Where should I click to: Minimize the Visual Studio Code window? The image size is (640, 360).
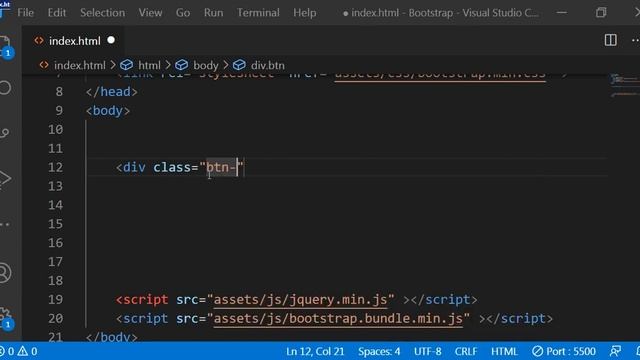click(x=562, y=13)
